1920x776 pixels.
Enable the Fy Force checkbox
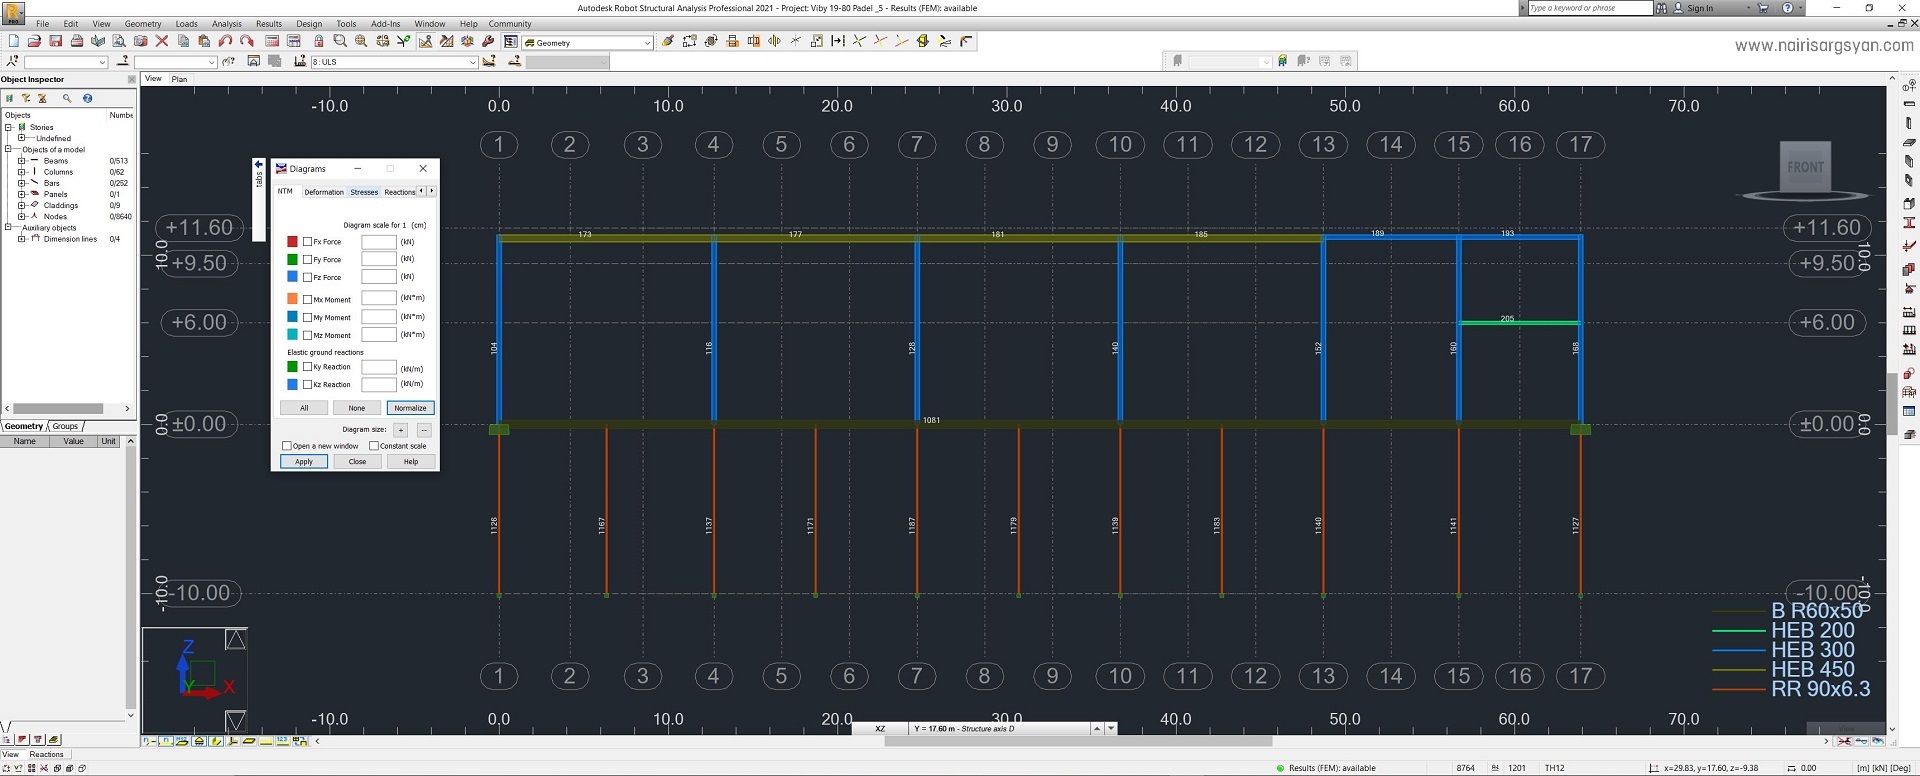point(308,260)
